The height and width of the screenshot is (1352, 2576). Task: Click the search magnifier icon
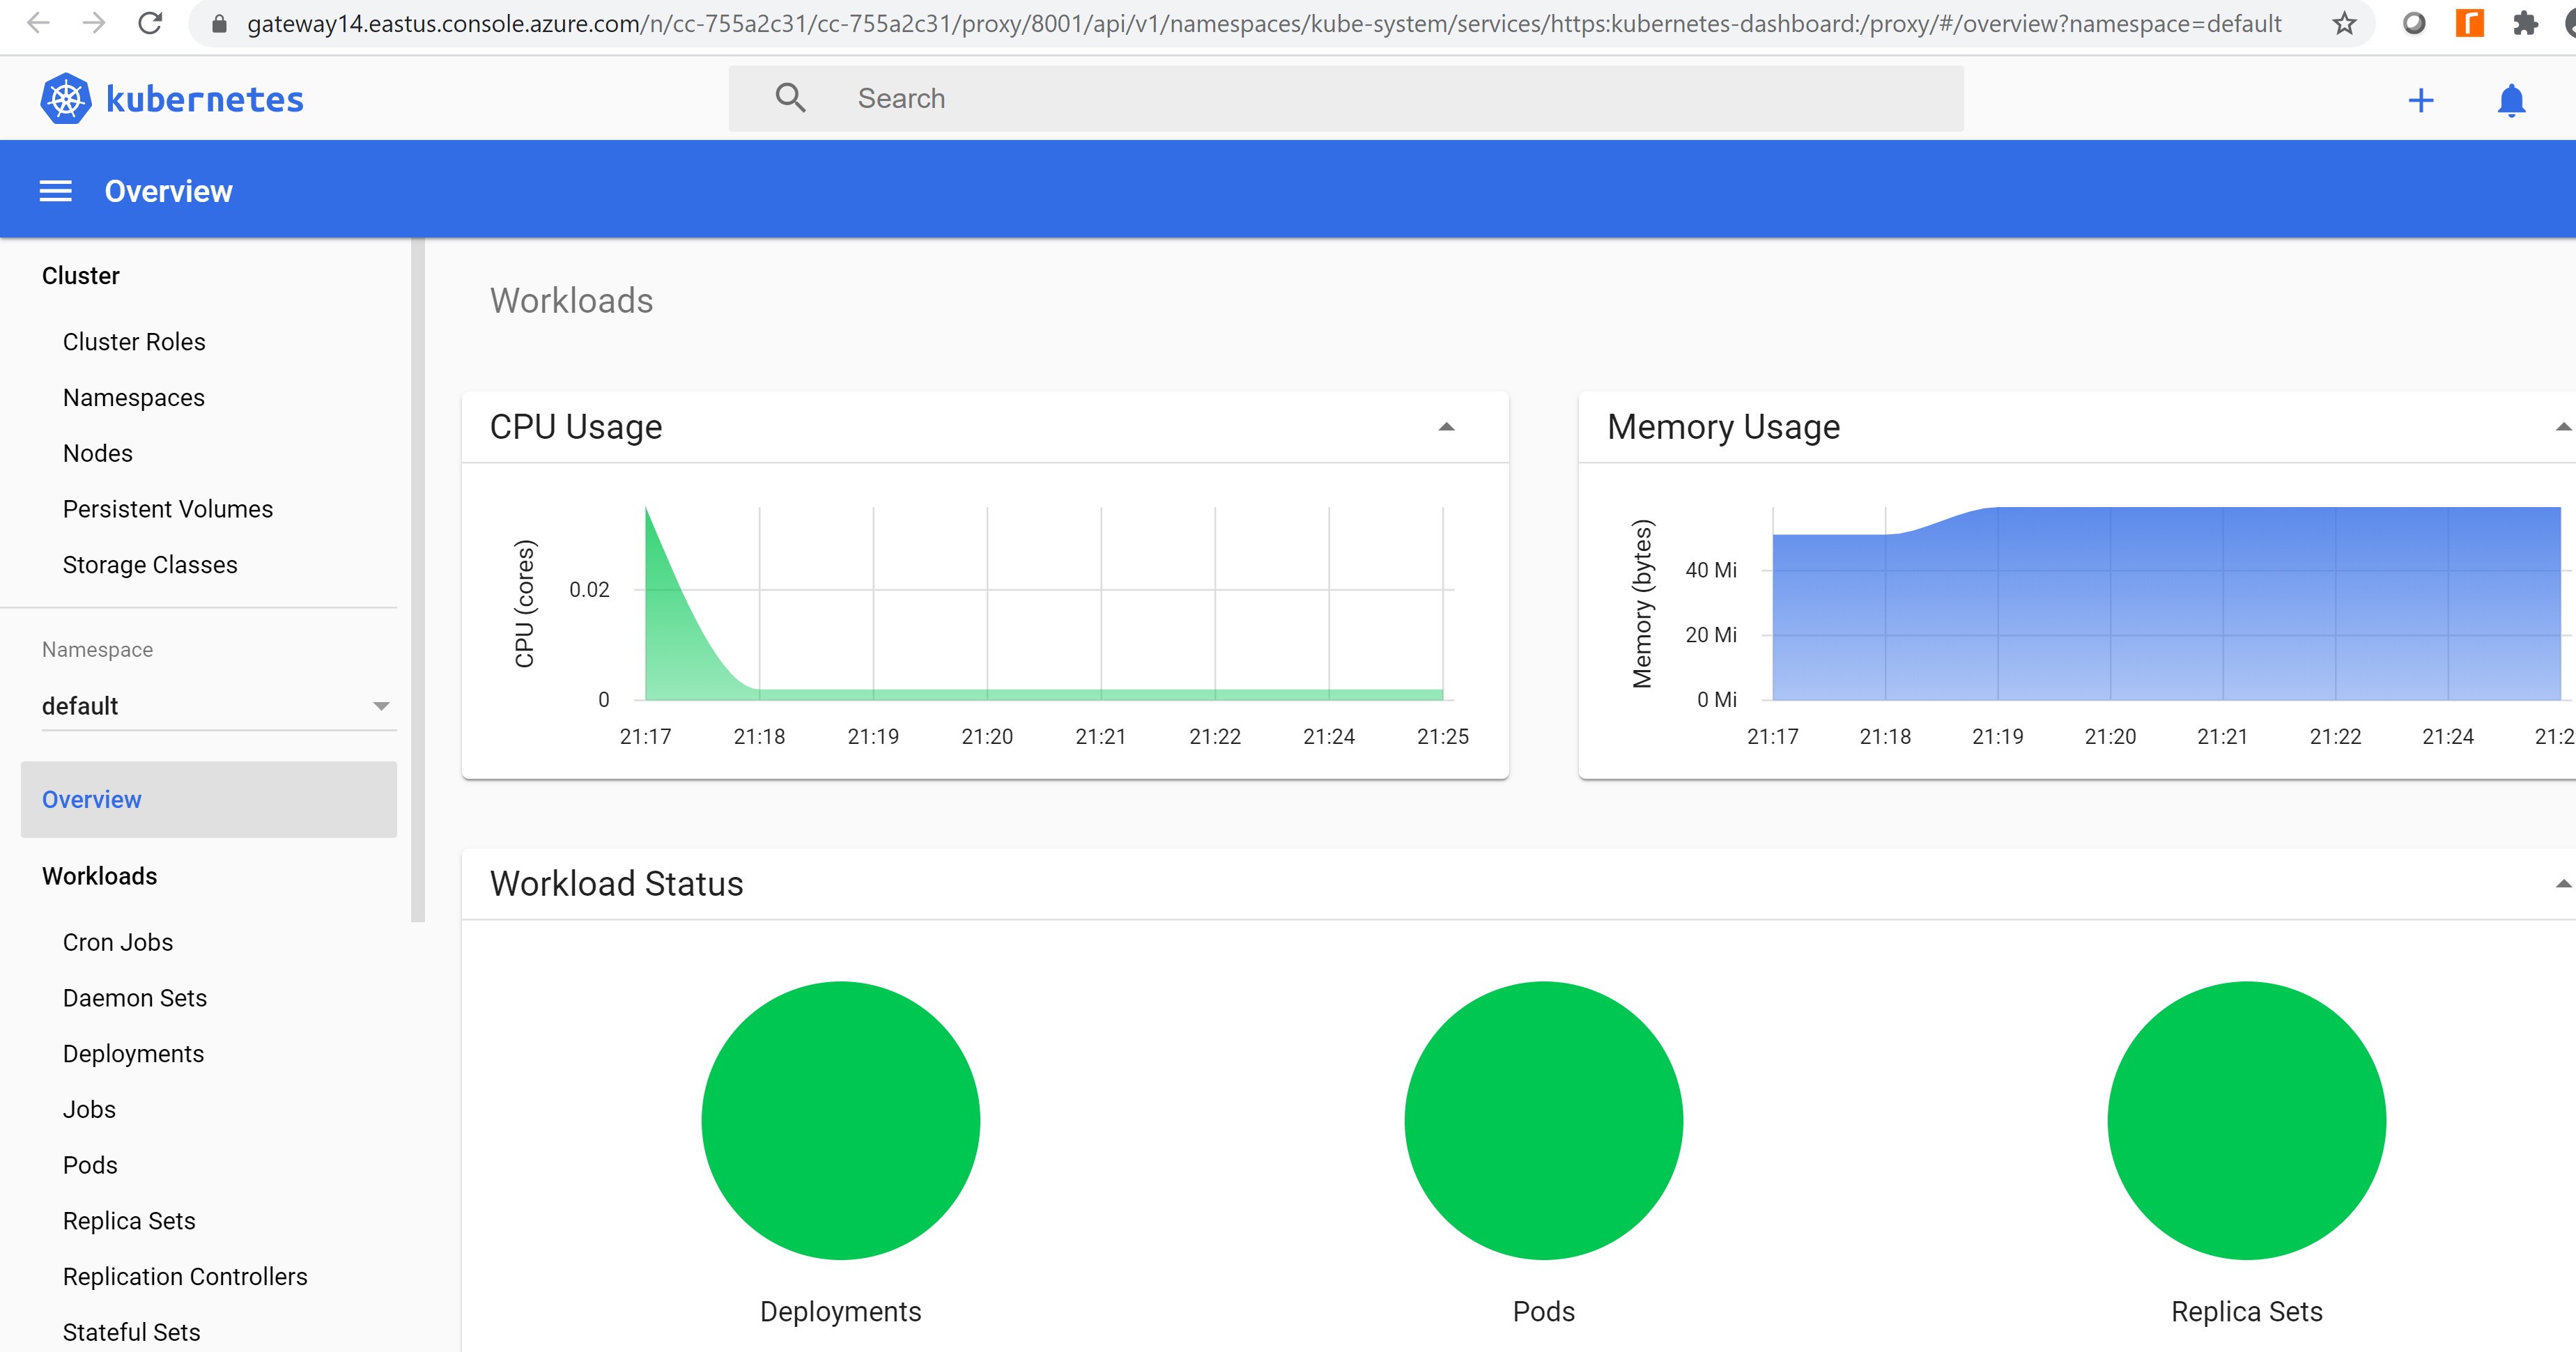790,98
